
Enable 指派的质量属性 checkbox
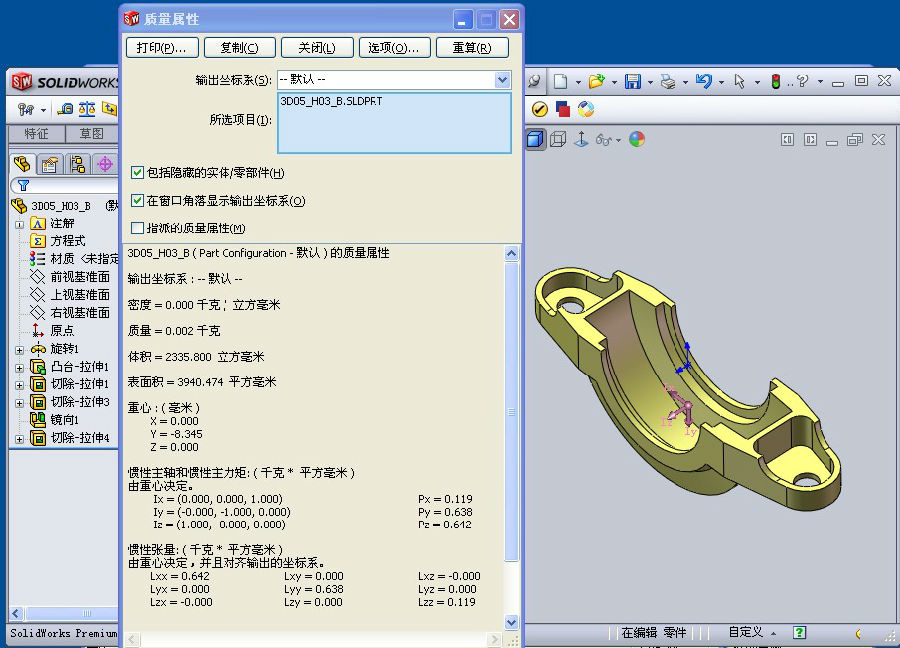[x=138, y=228]
